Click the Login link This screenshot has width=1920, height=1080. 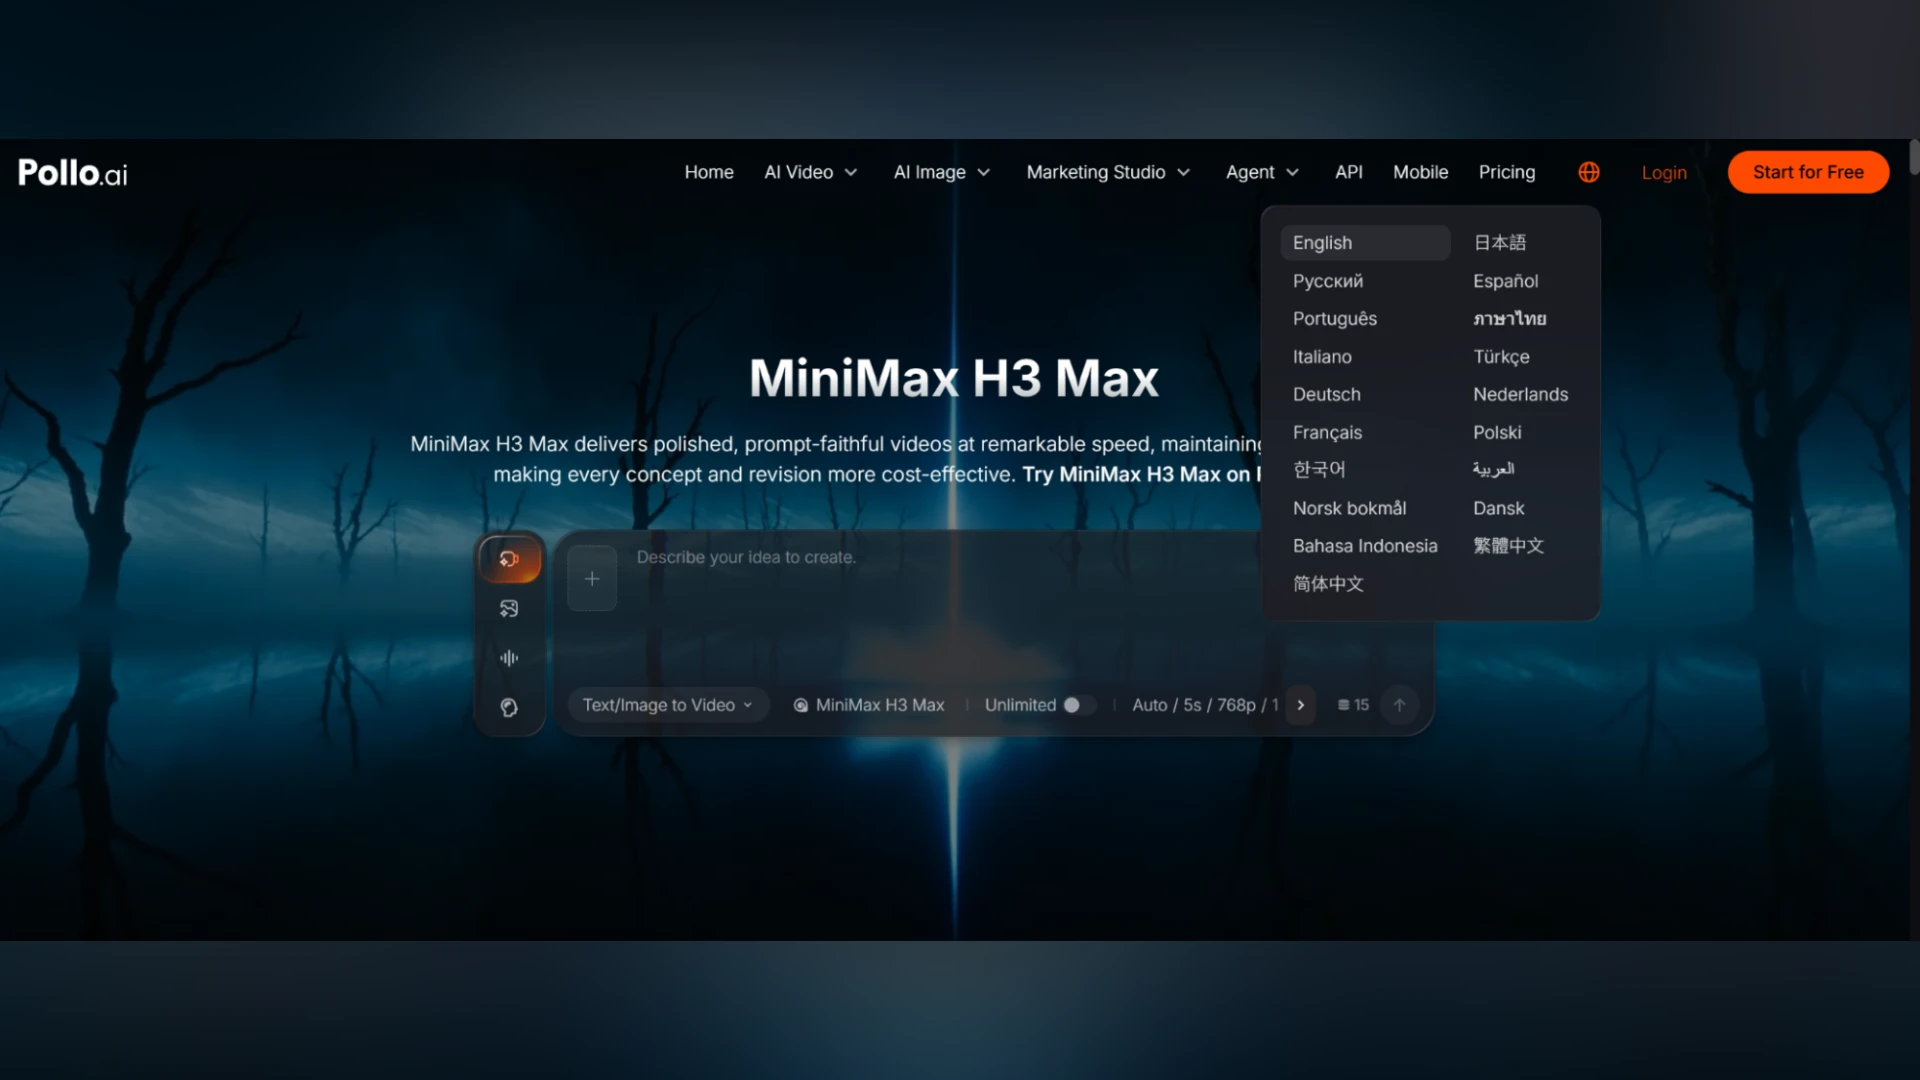1663,172
